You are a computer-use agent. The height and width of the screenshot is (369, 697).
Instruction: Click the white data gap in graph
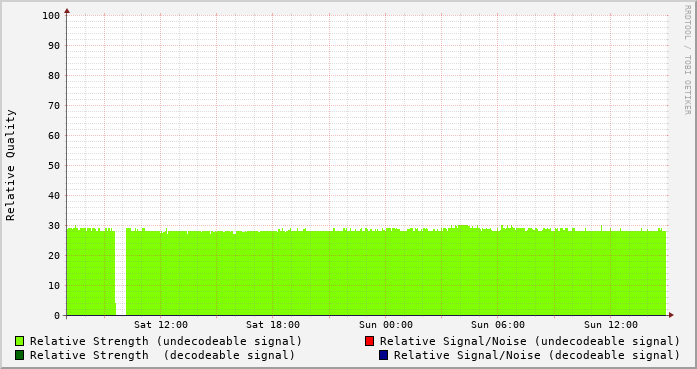pyautogui.click(x=120, y=272)
